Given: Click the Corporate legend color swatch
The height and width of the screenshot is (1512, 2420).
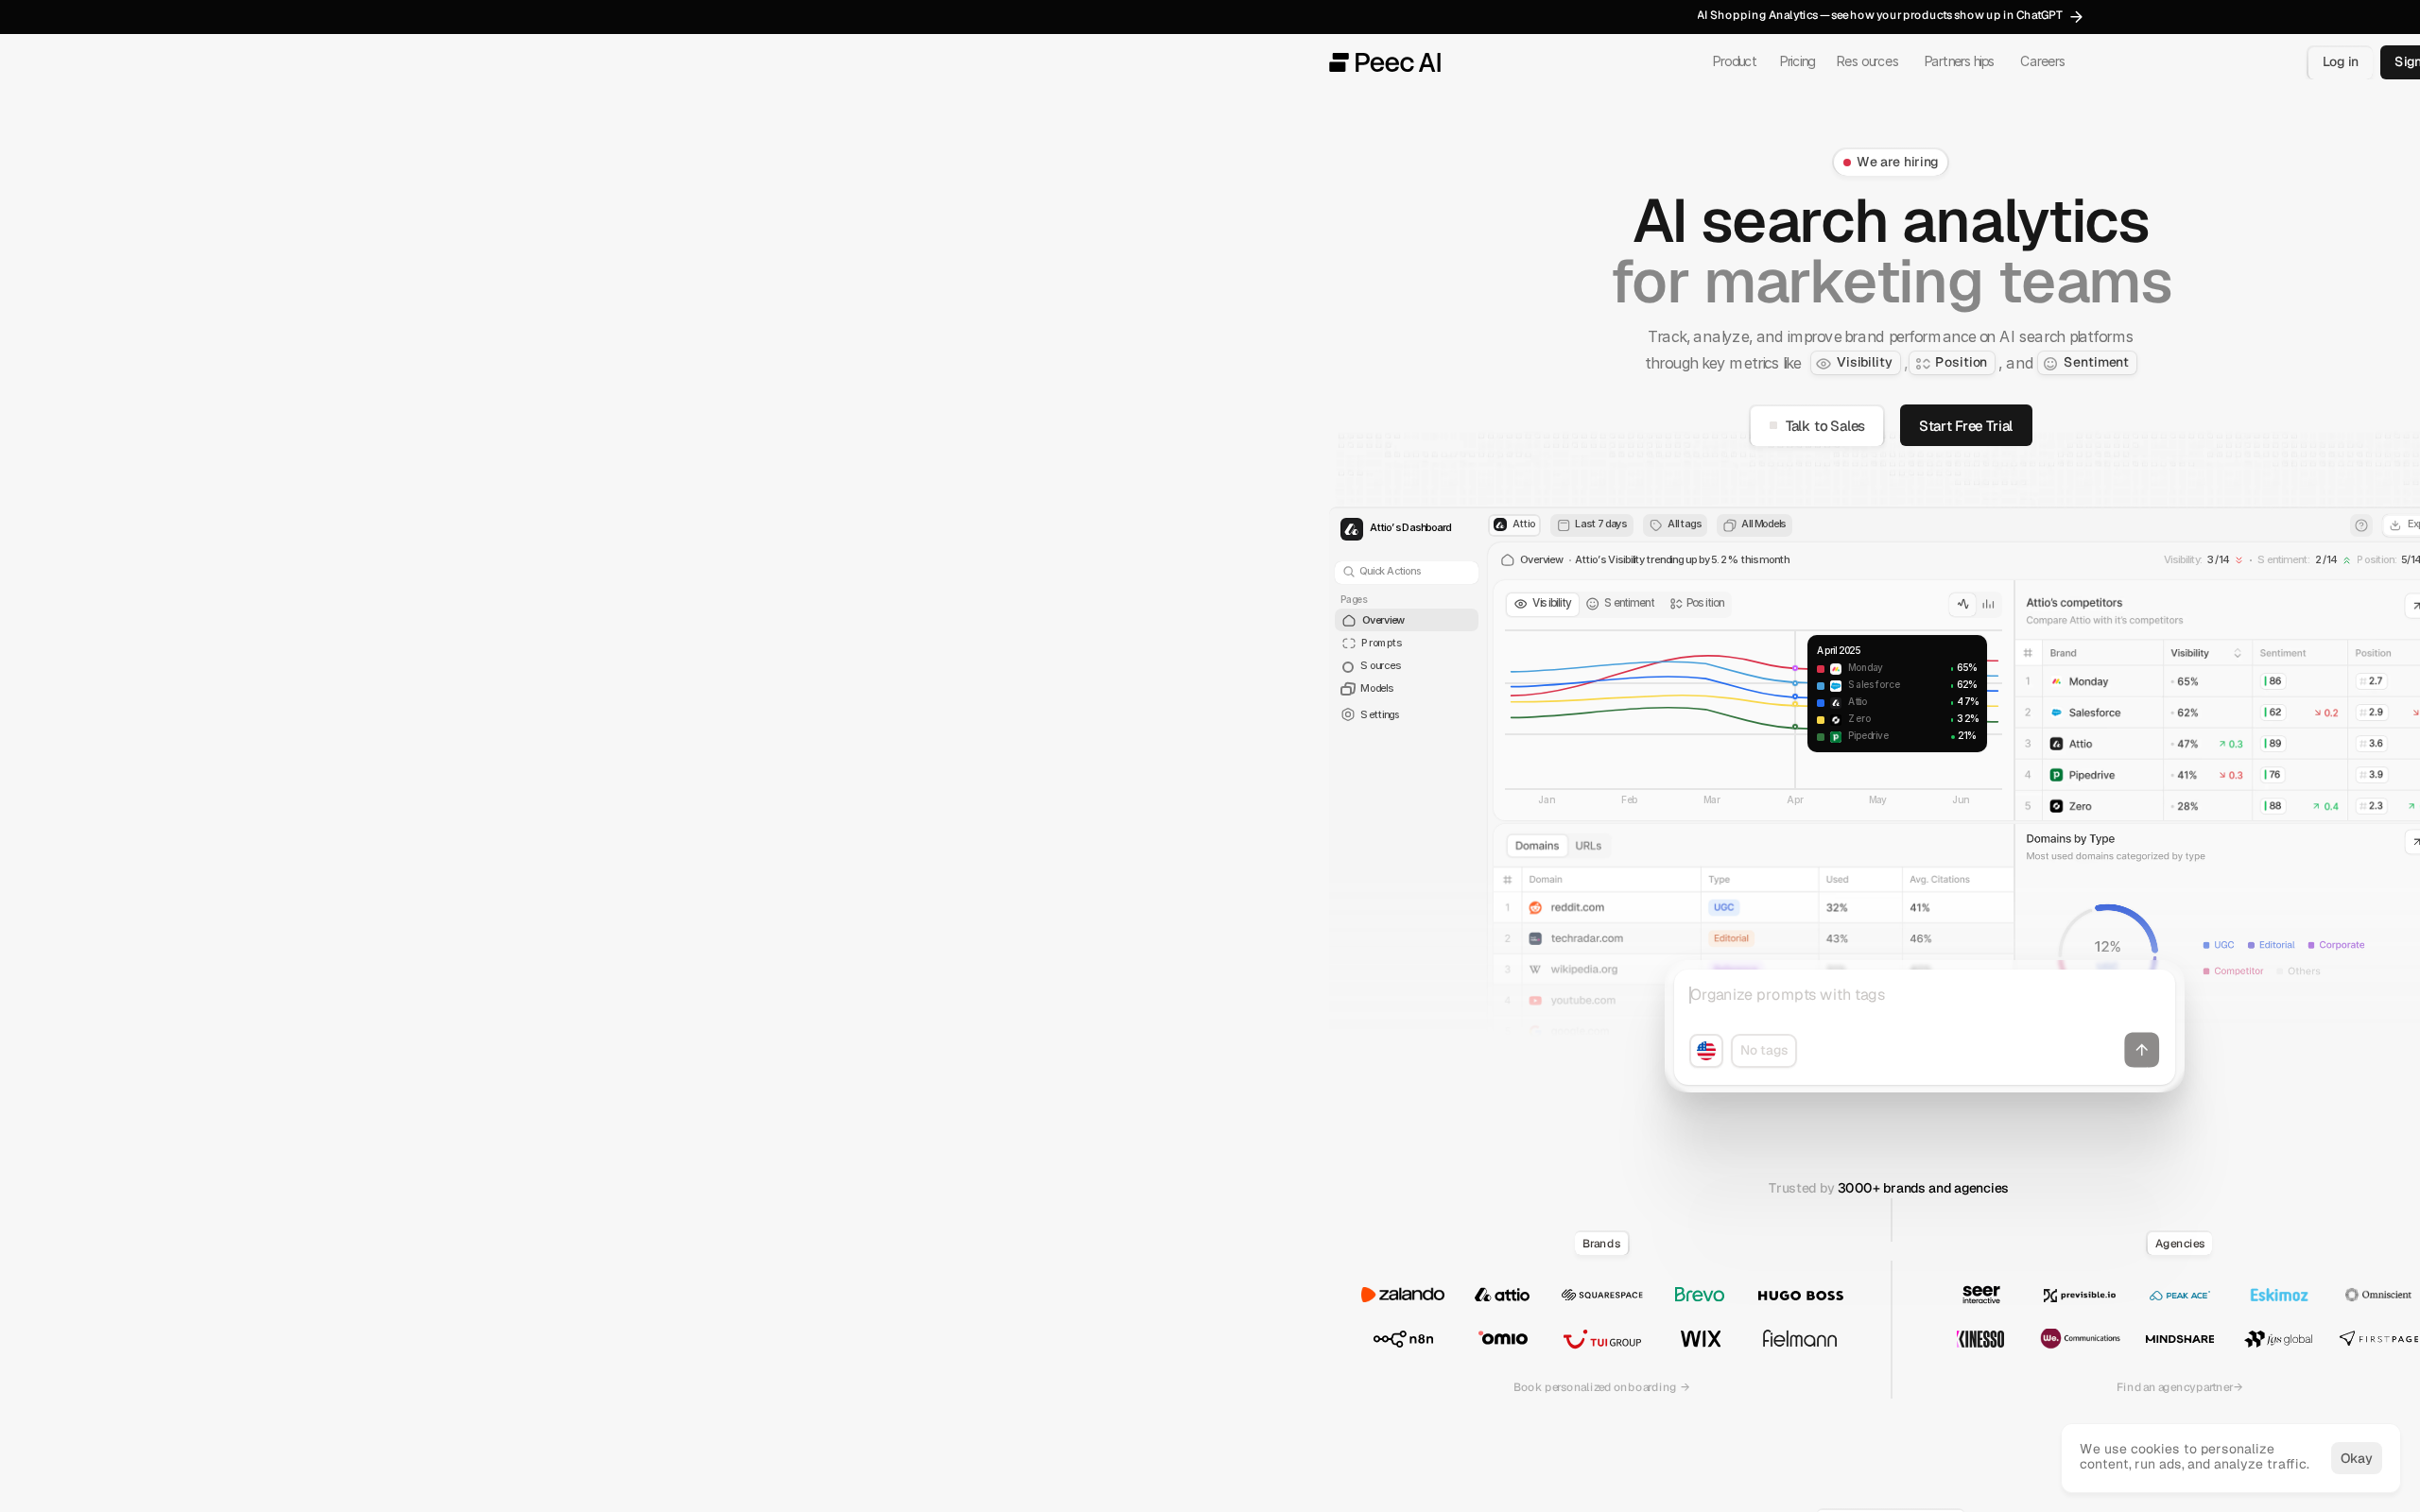Looking at the screenshot, I should (2311, 946).
